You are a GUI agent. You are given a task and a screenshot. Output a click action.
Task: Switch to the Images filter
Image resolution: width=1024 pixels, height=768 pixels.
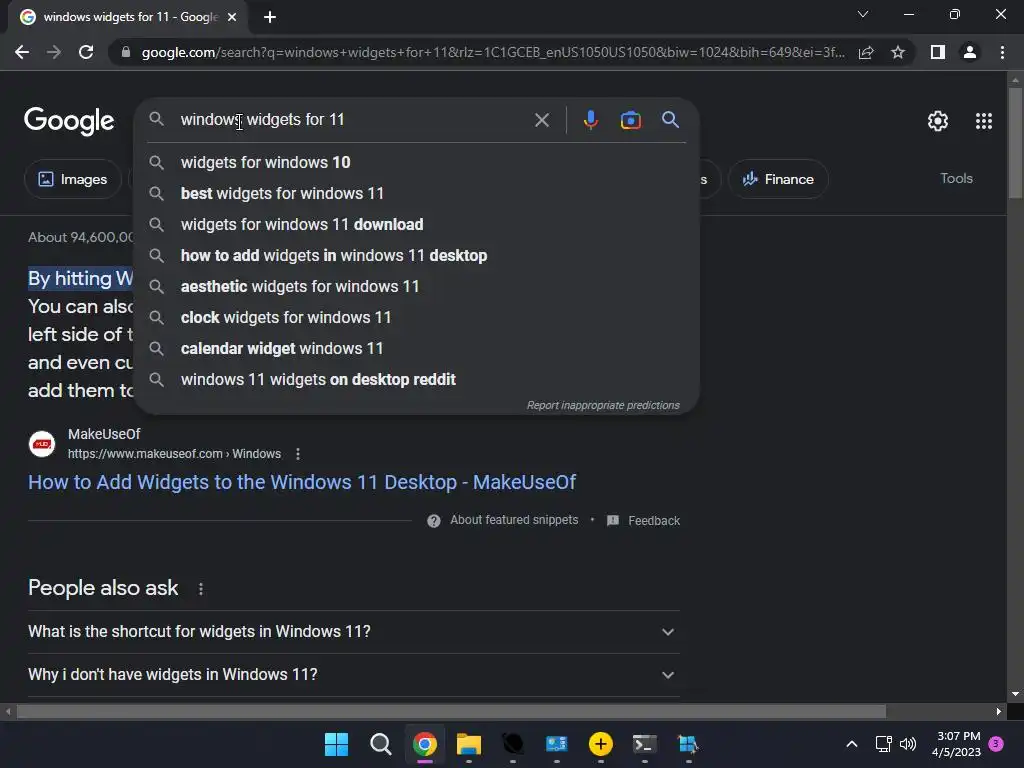pos(72,179)
